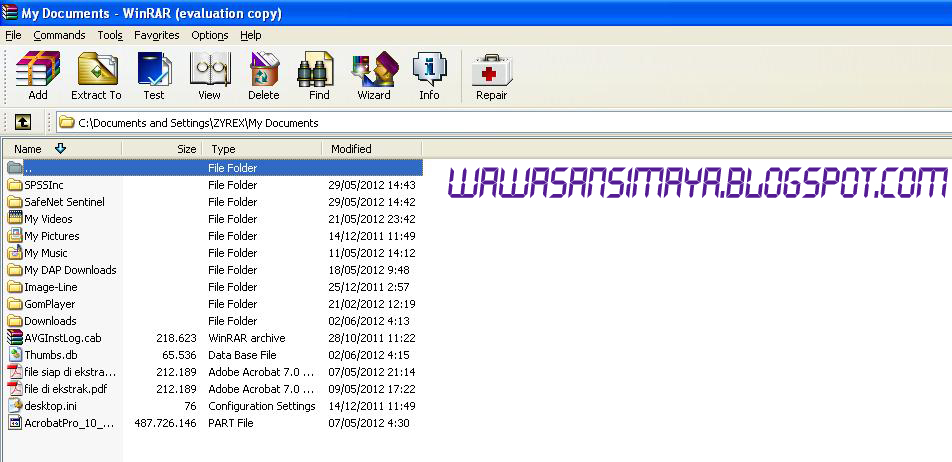
Task: Sort by the Type column header
Action: click(262, 149)
